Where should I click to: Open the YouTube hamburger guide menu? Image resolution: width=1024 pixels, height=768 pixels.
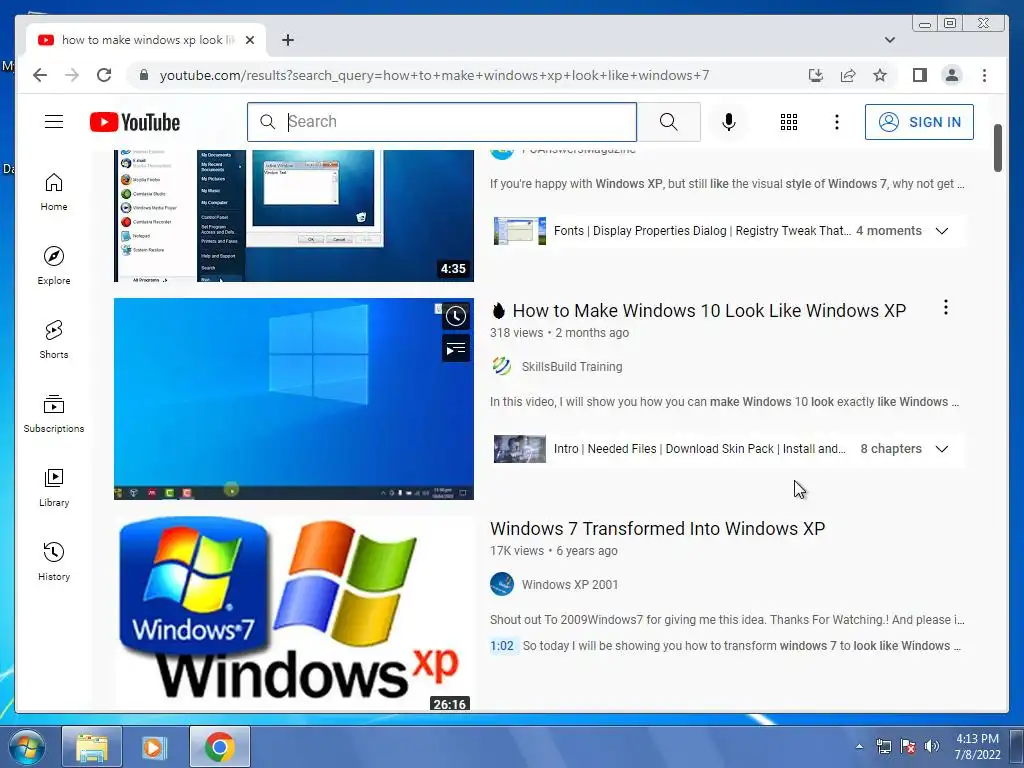(54, 121)
